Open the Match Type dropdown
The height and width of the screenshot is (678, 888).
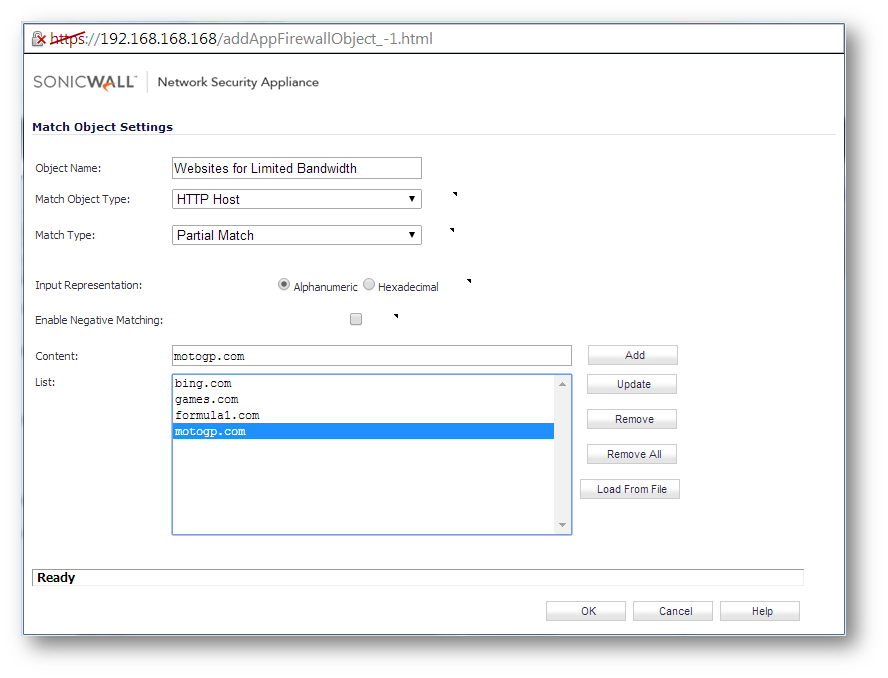tap(297, 235)
